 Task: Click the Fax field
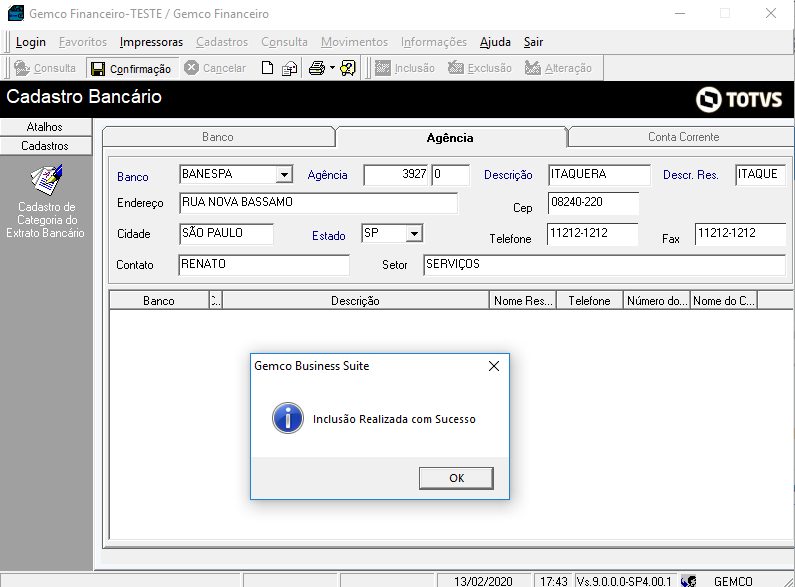(740, 233)
